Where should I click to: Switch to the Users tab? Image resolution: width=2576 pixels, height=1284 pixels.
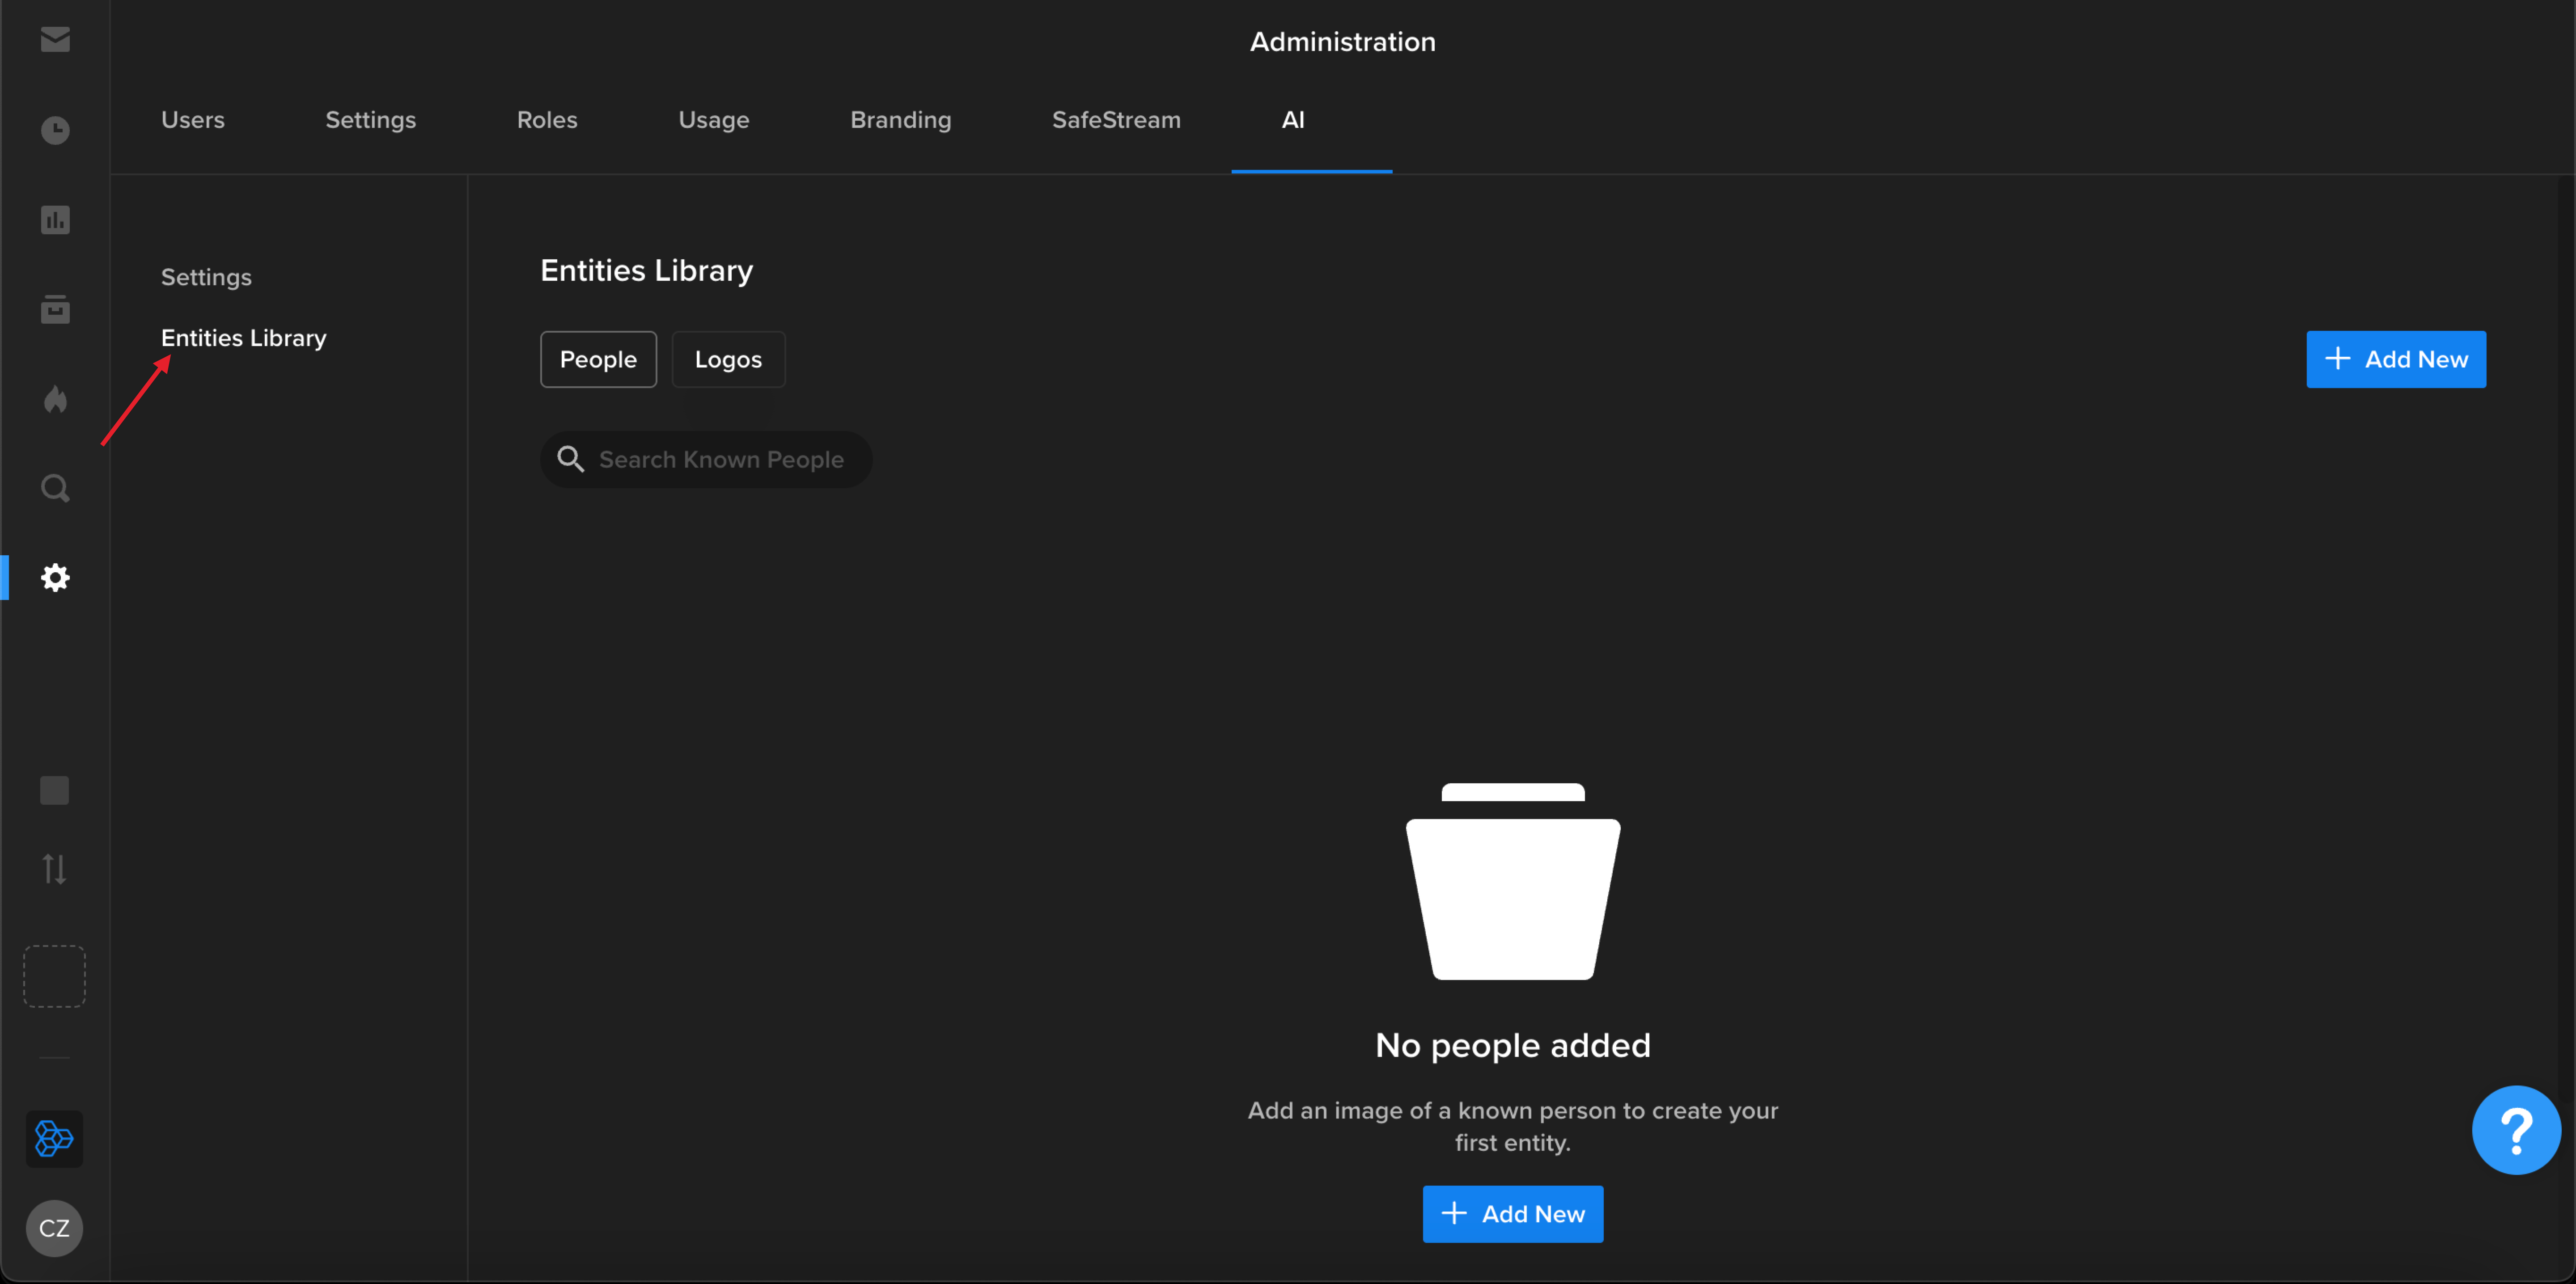[x=193, y=120]
